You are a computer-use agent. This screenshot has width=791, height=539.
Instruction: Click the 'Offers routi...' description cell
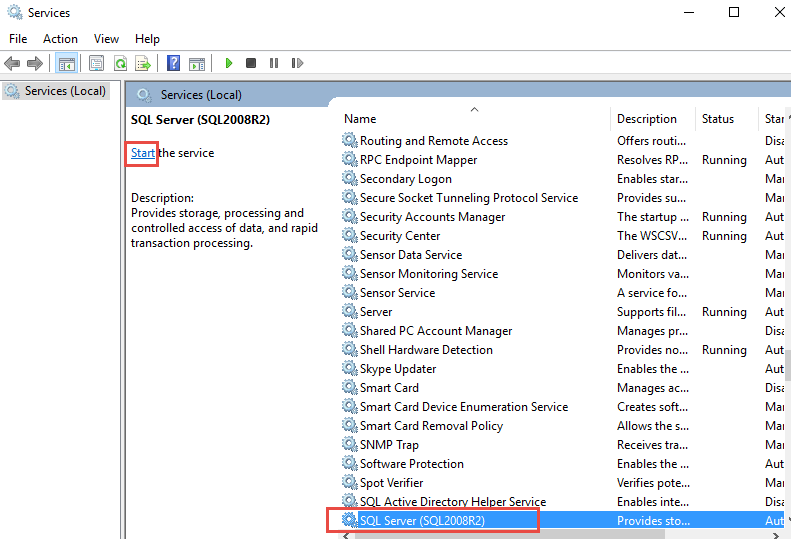pyautogui.click(x=651, y=141)
